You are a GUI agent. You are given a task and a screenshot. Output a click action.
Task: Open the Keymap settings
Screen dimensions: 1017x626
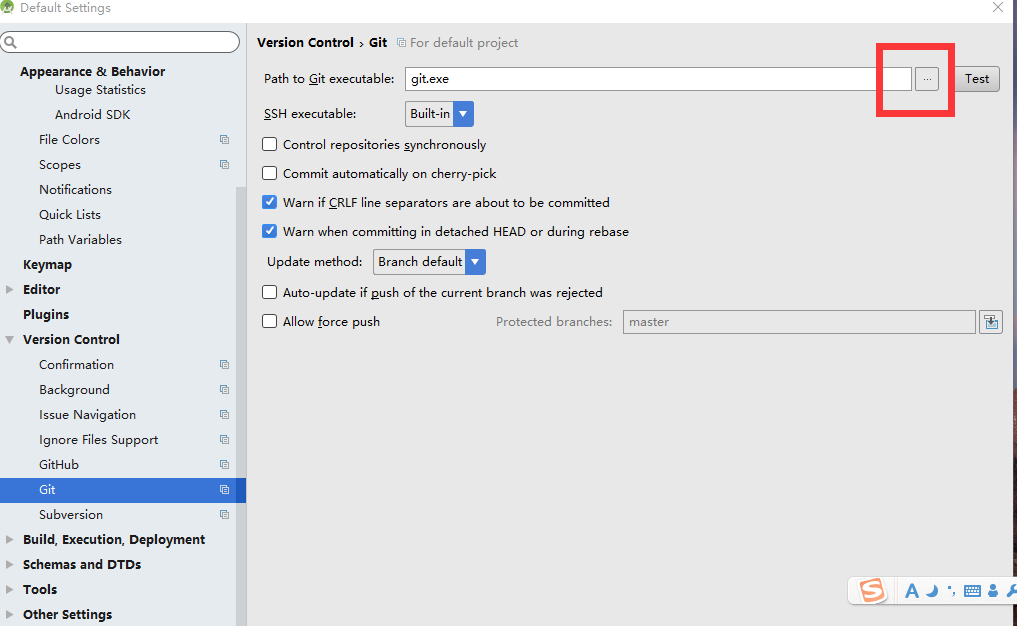[47, 265]
